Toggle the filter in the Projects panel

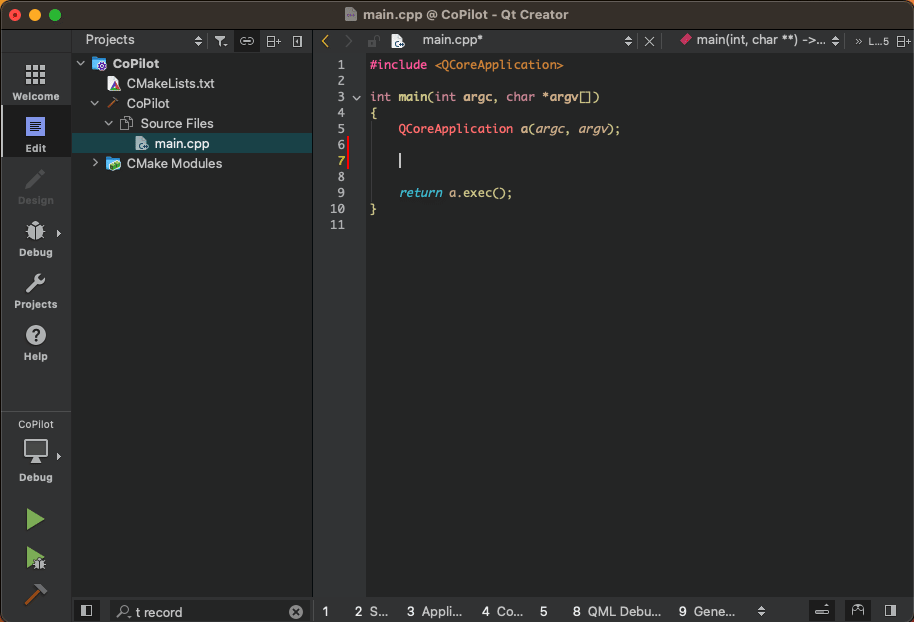220,40
